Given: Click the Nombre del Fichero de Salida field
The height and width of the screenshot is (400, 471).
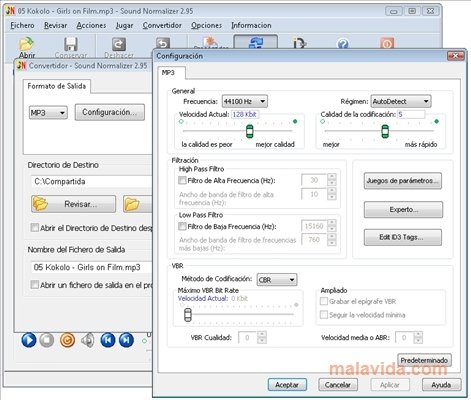Looking at the screenshot, I should 92,267.
